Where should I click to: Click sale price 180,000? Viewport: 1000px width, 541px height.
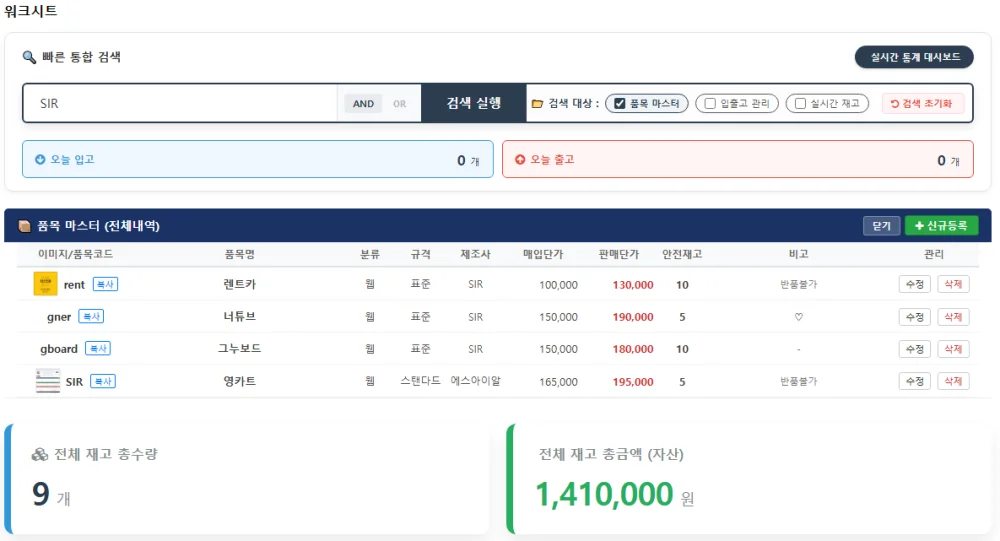pyautogui.click(x=633, y=349)
